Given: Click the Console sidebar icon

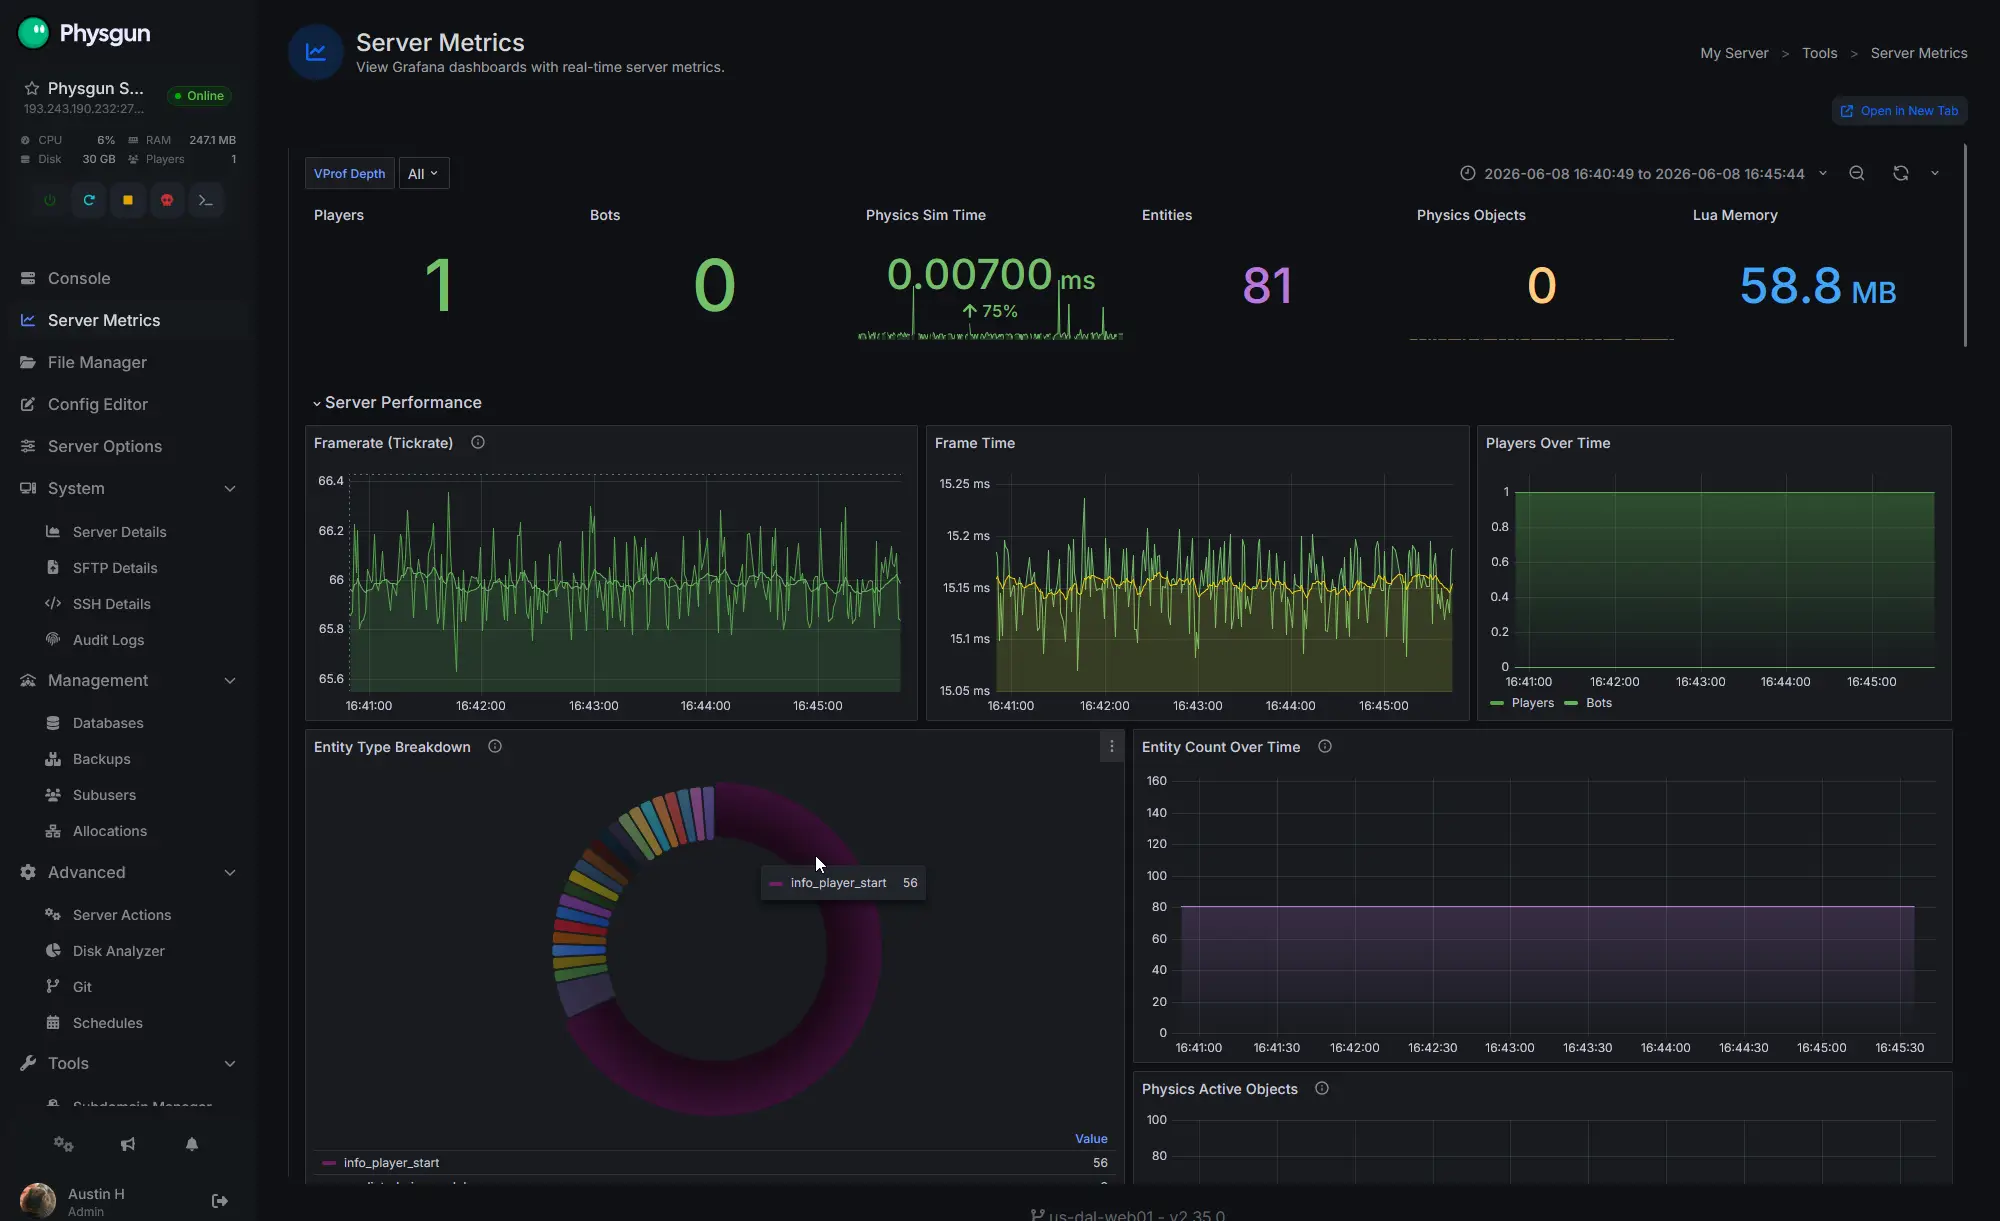Looking at the screenshot, I should (x=28, y=278).
